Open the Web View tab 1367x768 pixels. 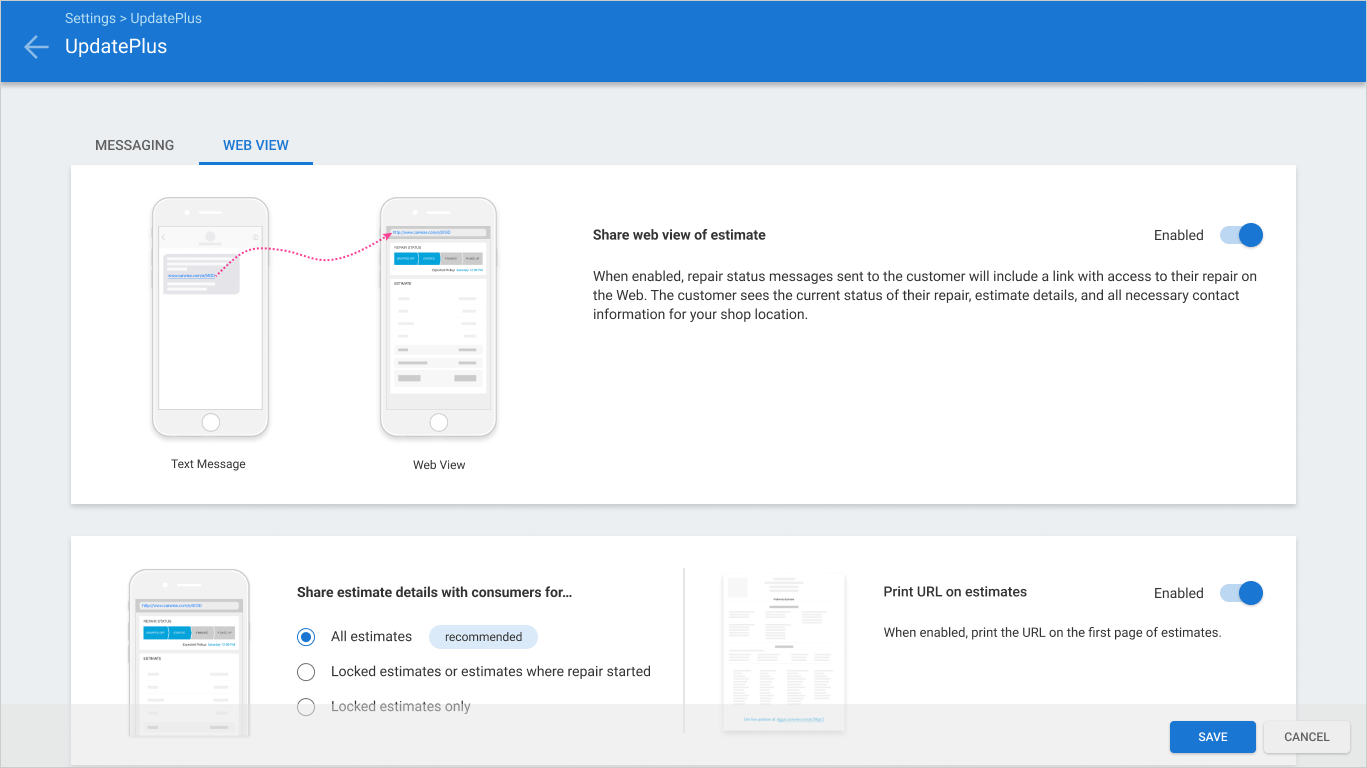[x=256, y=145]
